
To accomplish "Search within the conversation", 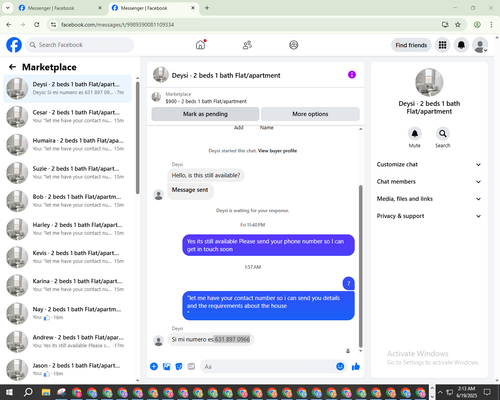I will (x=443, y=134).
